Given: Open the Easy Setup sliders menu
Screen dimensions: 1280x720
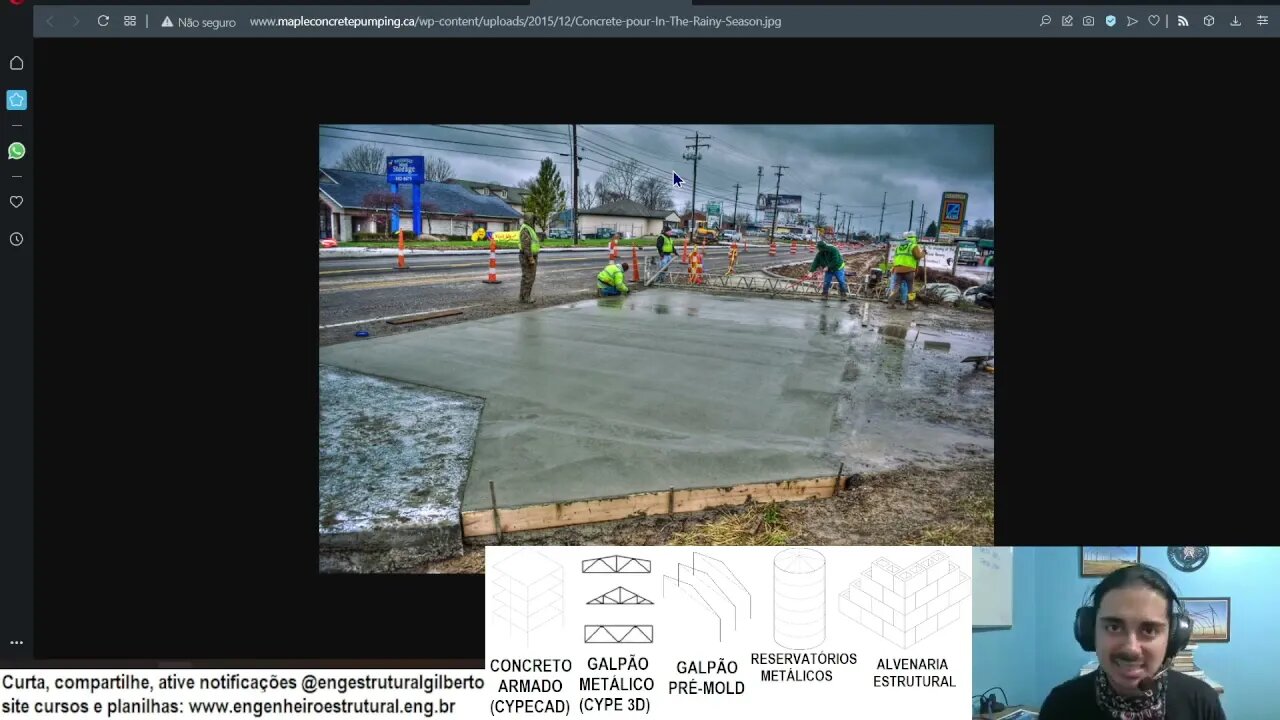Looking at the screenshot, I should (1262, 21).
